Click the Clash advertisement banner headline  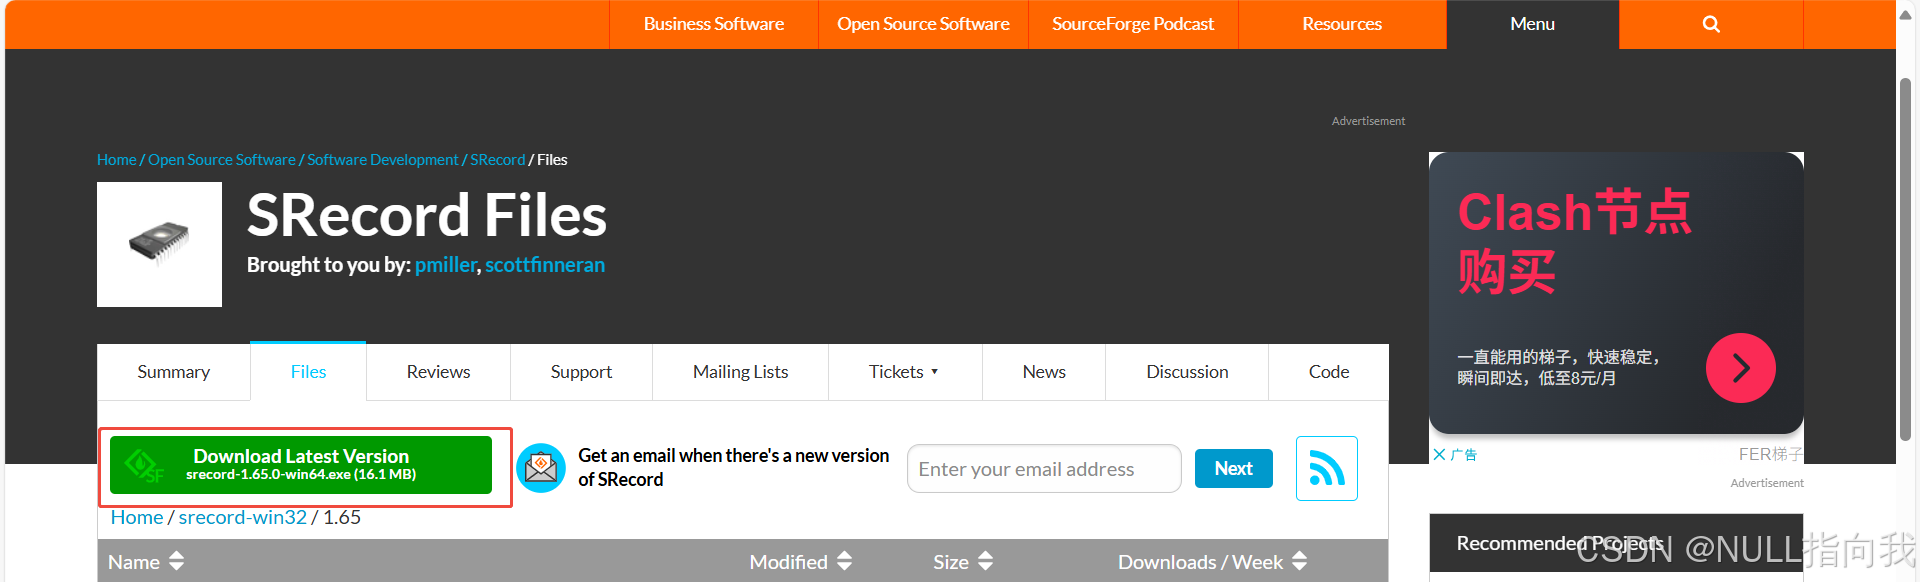point(1574,242)
